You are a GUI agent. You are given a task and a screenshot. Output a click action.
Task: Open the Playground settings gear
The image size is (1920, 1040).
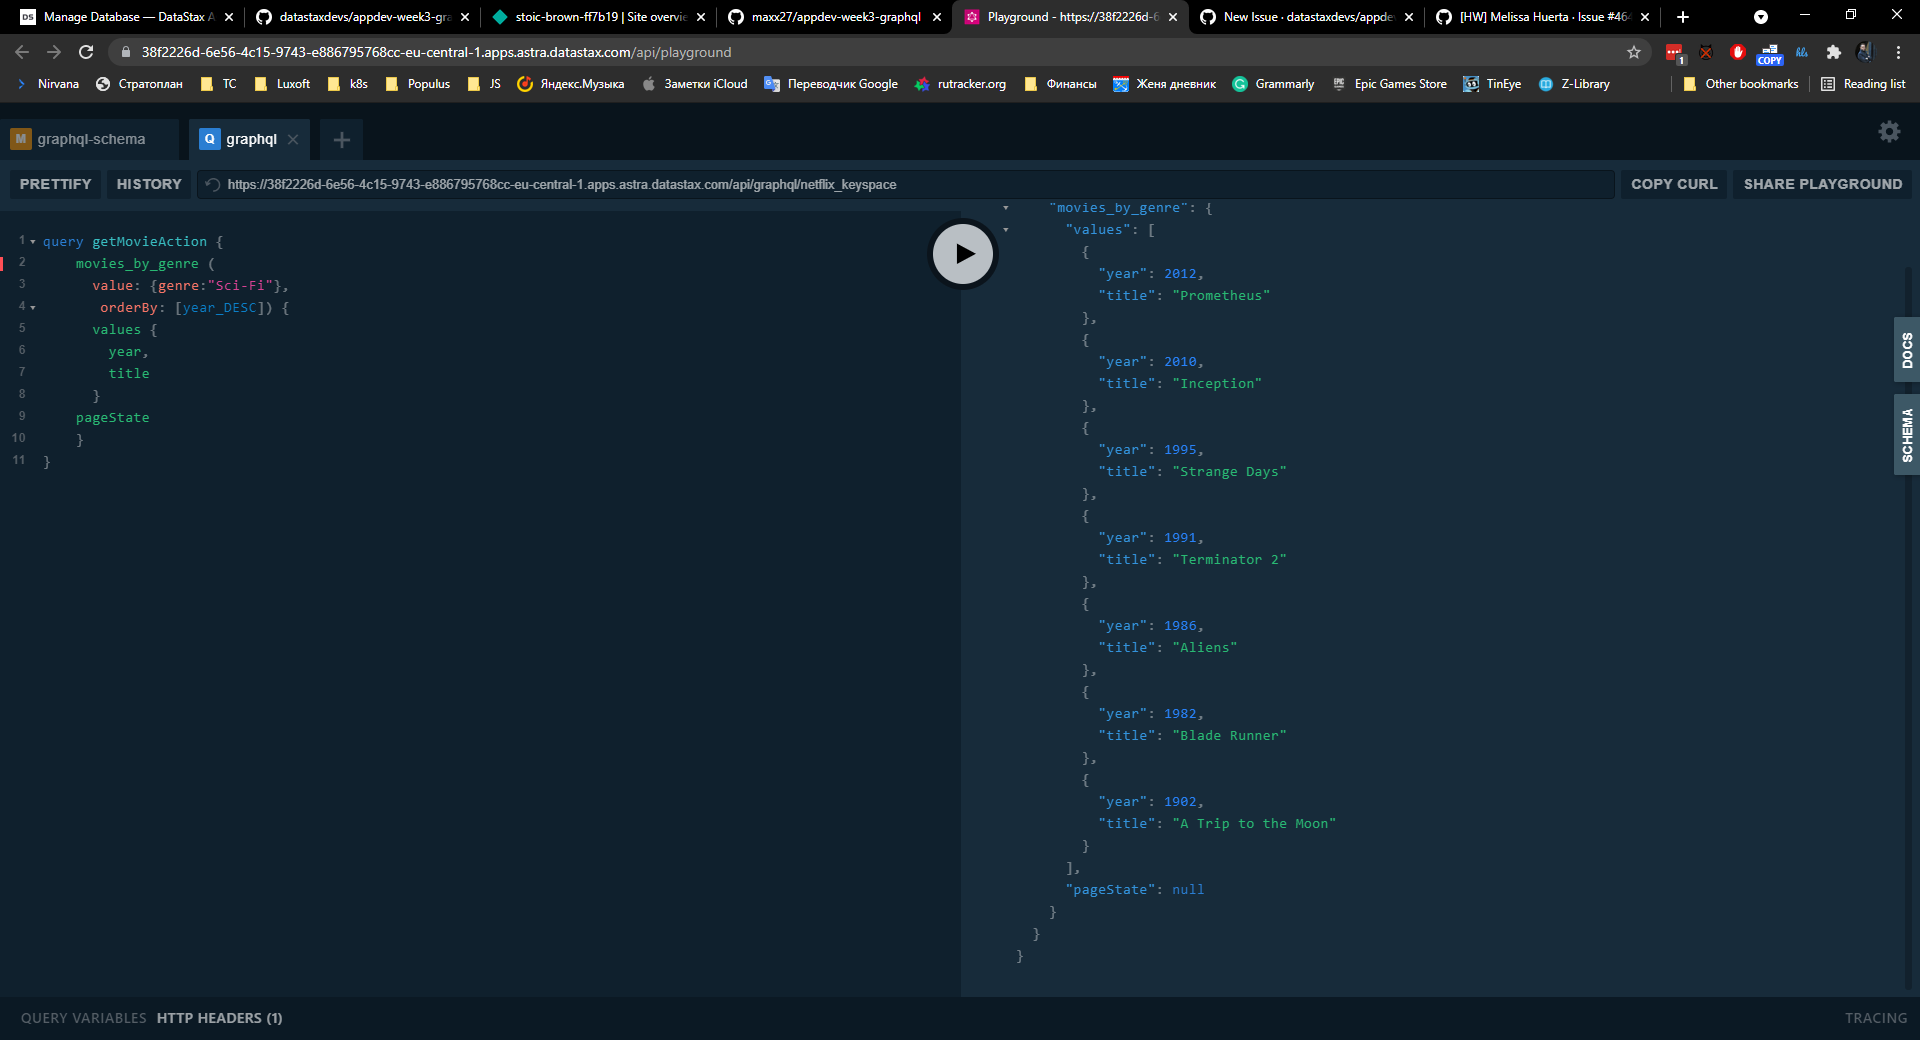(1889, 131)
